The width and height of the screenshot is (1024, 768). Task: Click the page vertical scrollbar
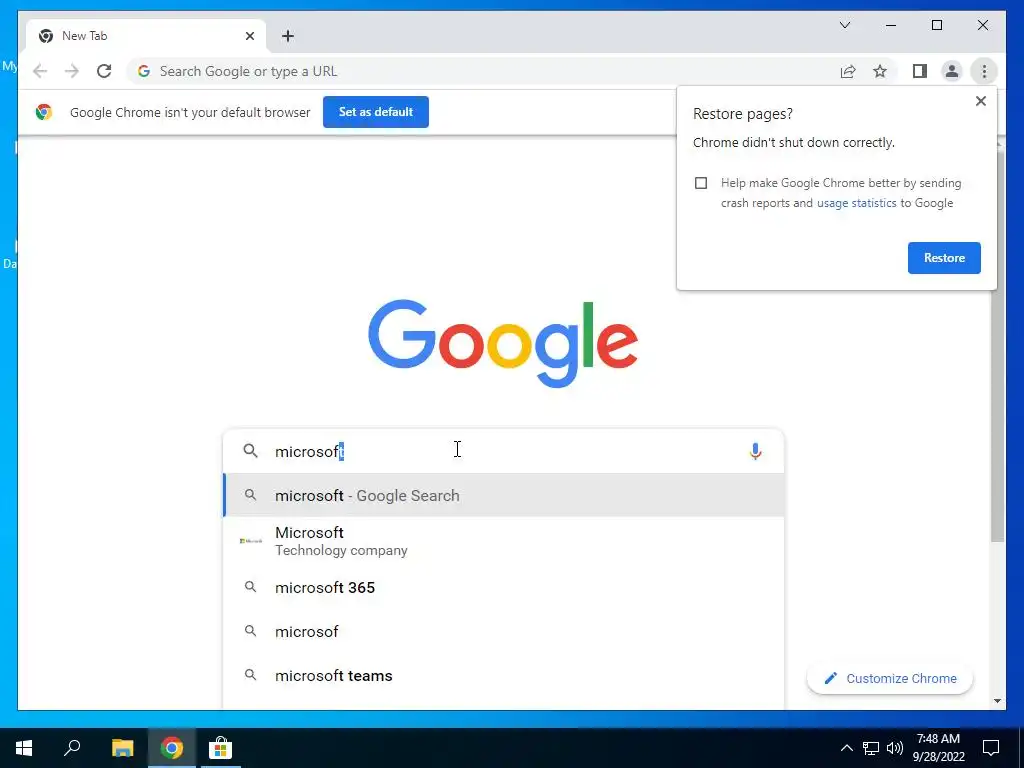click(x=997, y=346)
